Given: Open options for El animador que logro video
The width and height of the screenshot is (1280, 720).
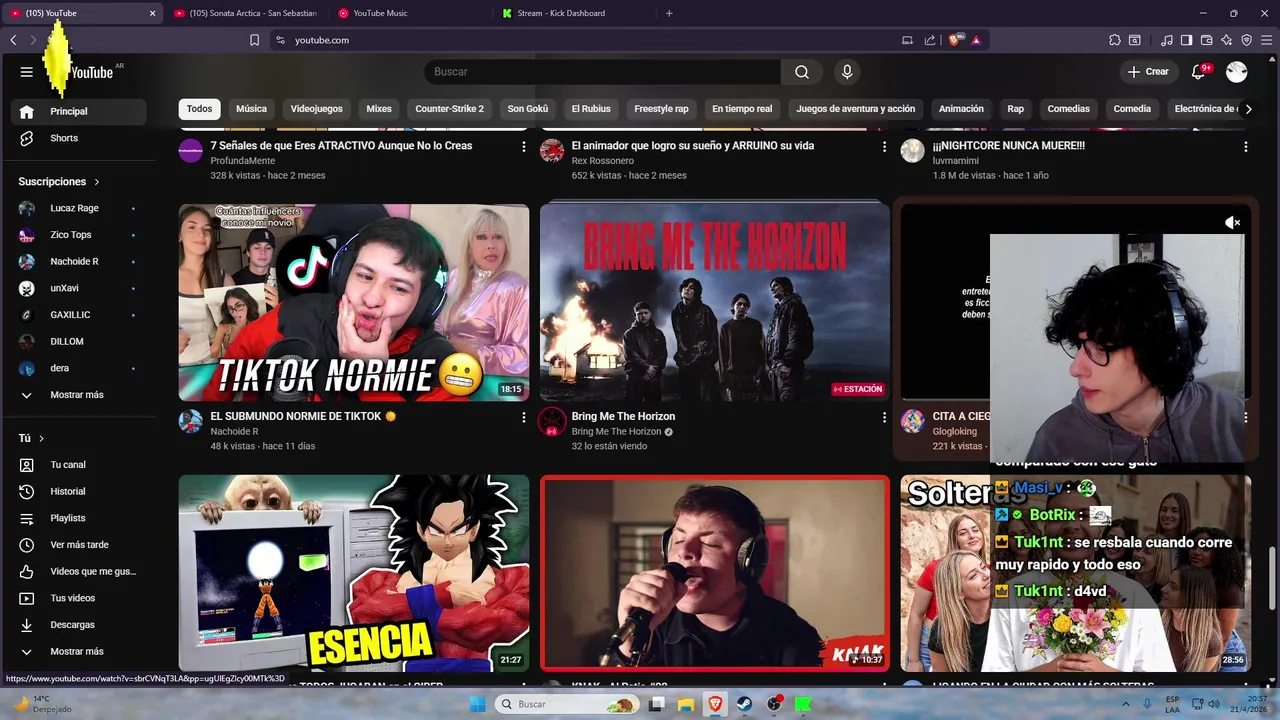Looking at the screenshot, I should tap(884, 147).
